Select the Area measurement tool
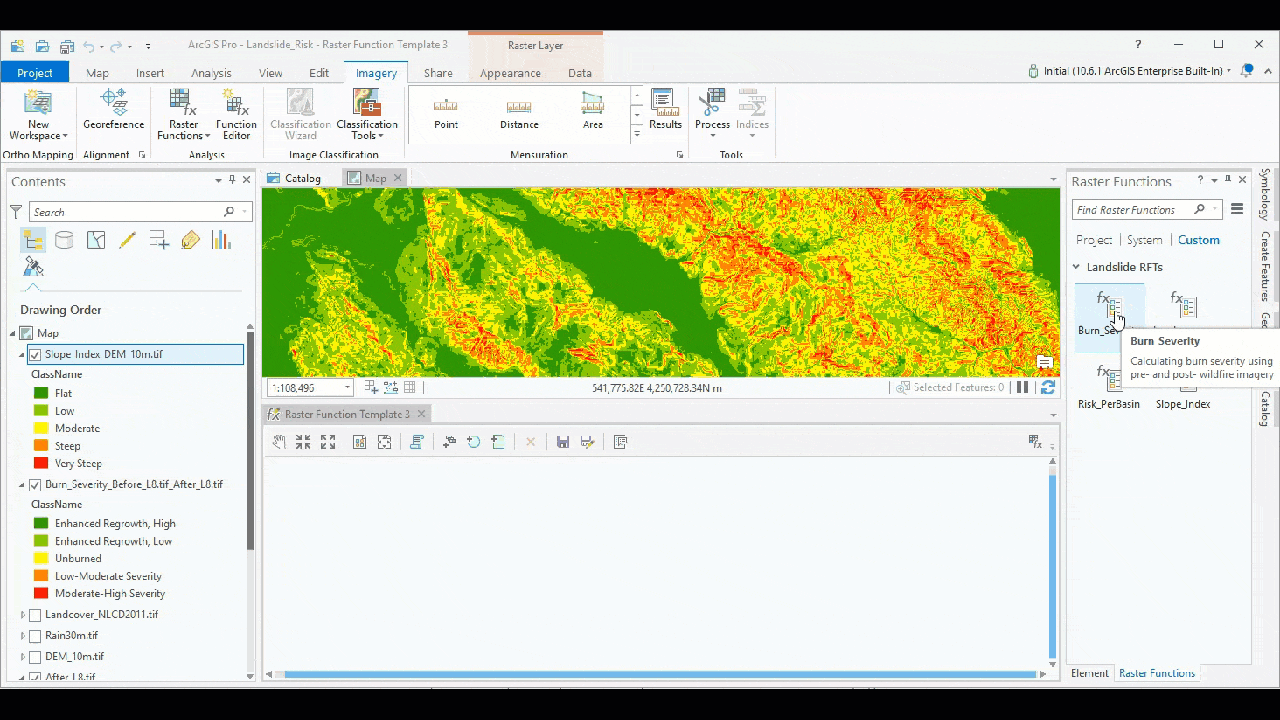 592,110
